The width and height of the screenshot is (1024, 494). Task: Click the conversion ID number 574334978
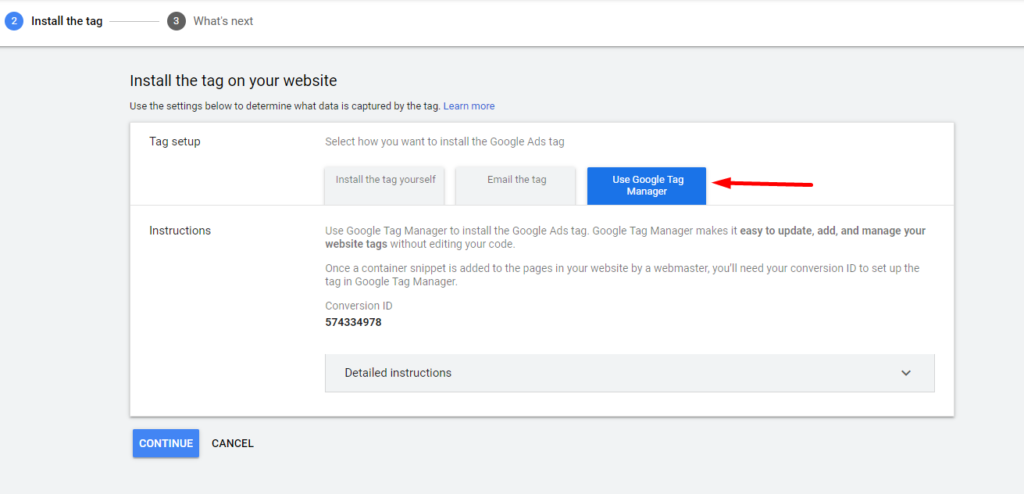tap(353, 322)
